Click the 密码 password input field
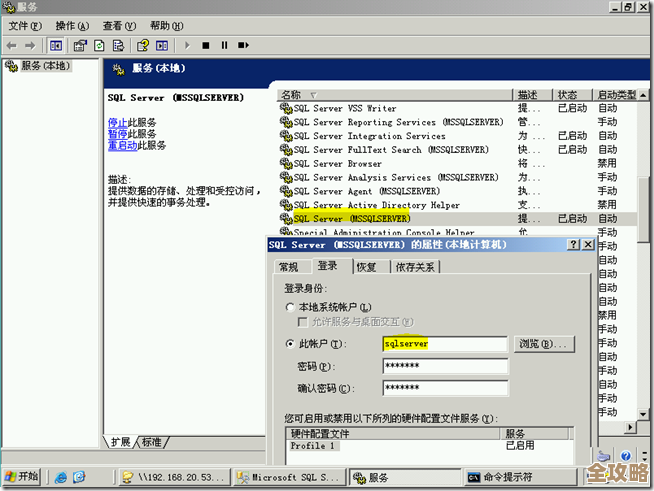This screenshot has height=491, width=654. point(445,366)
